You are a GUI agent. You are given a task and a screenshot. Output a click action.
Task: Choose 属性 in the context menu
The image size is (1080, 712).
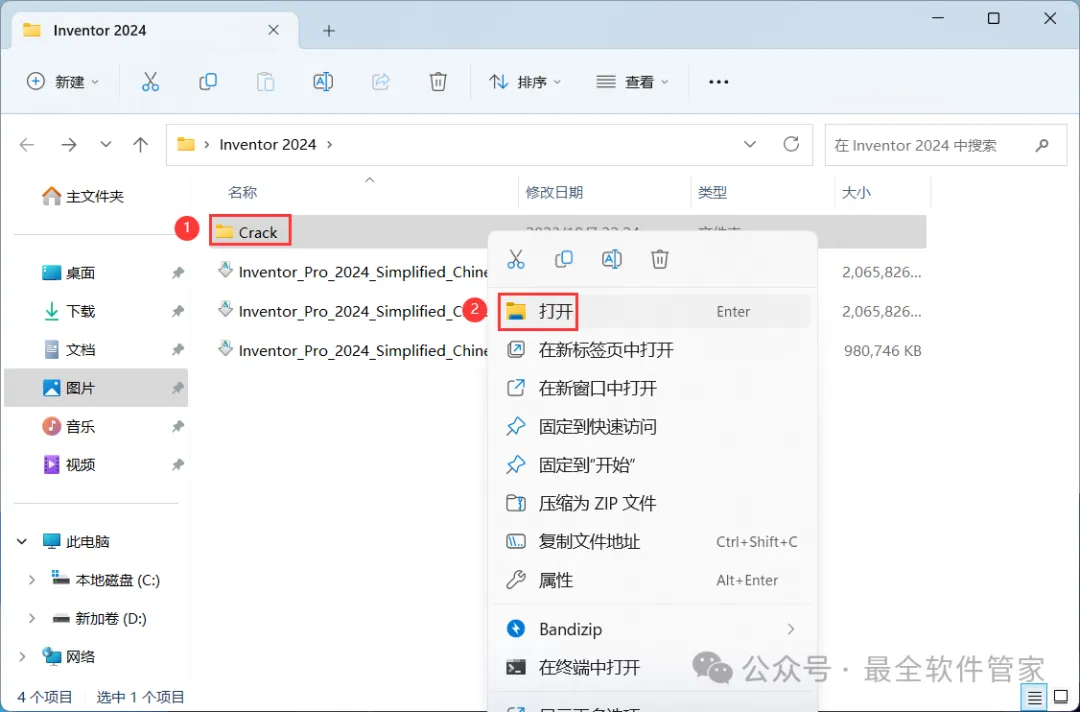tap(653, 580)
